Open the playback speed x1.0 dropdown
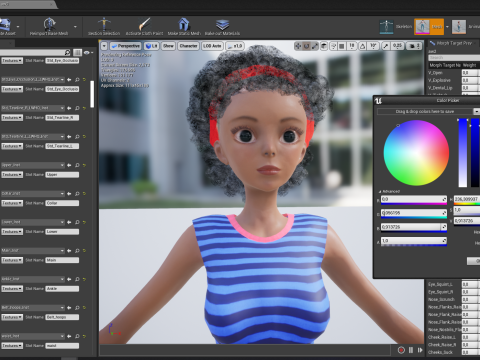 click(x=235, y=46)
